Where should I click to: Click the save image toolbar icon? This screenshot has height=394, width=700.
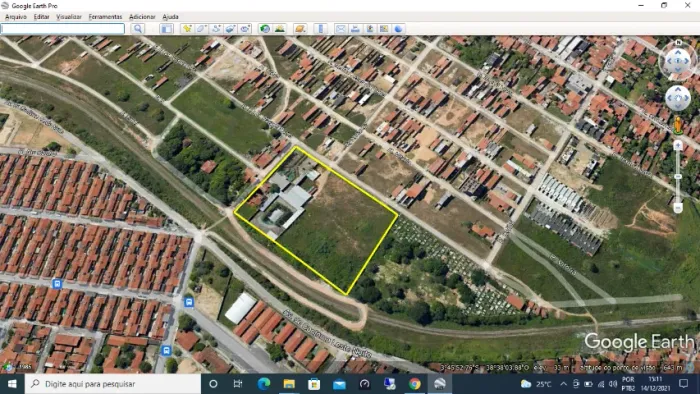[x=370, y=29]
